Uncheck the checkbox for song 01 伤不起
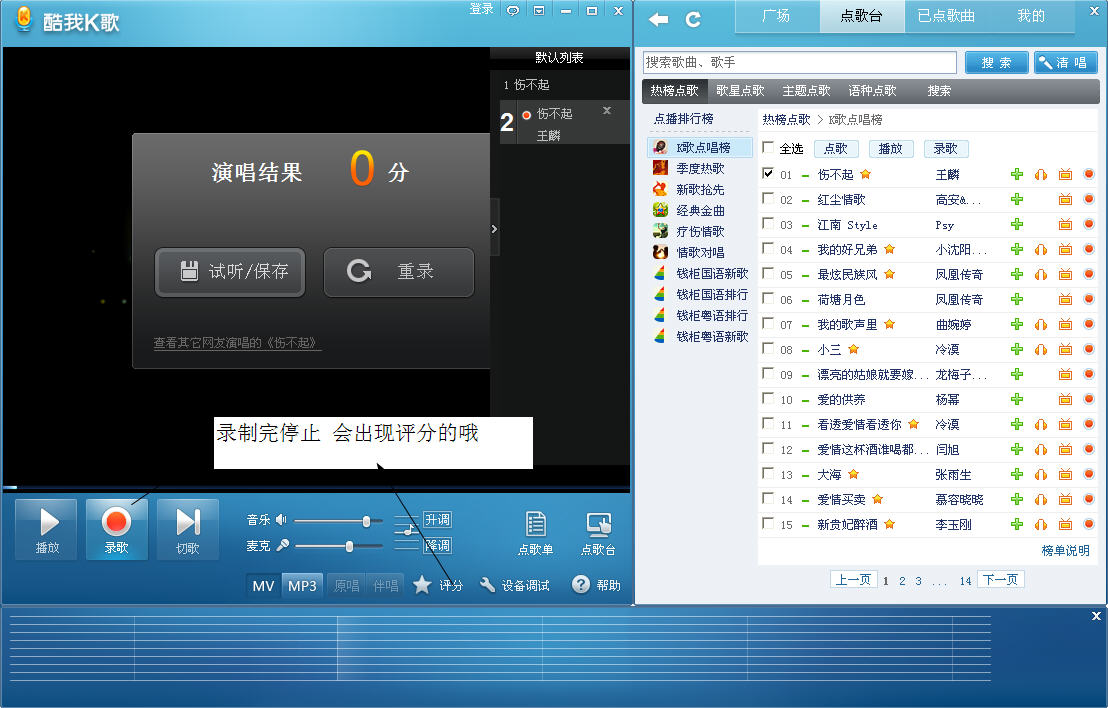 768,174
